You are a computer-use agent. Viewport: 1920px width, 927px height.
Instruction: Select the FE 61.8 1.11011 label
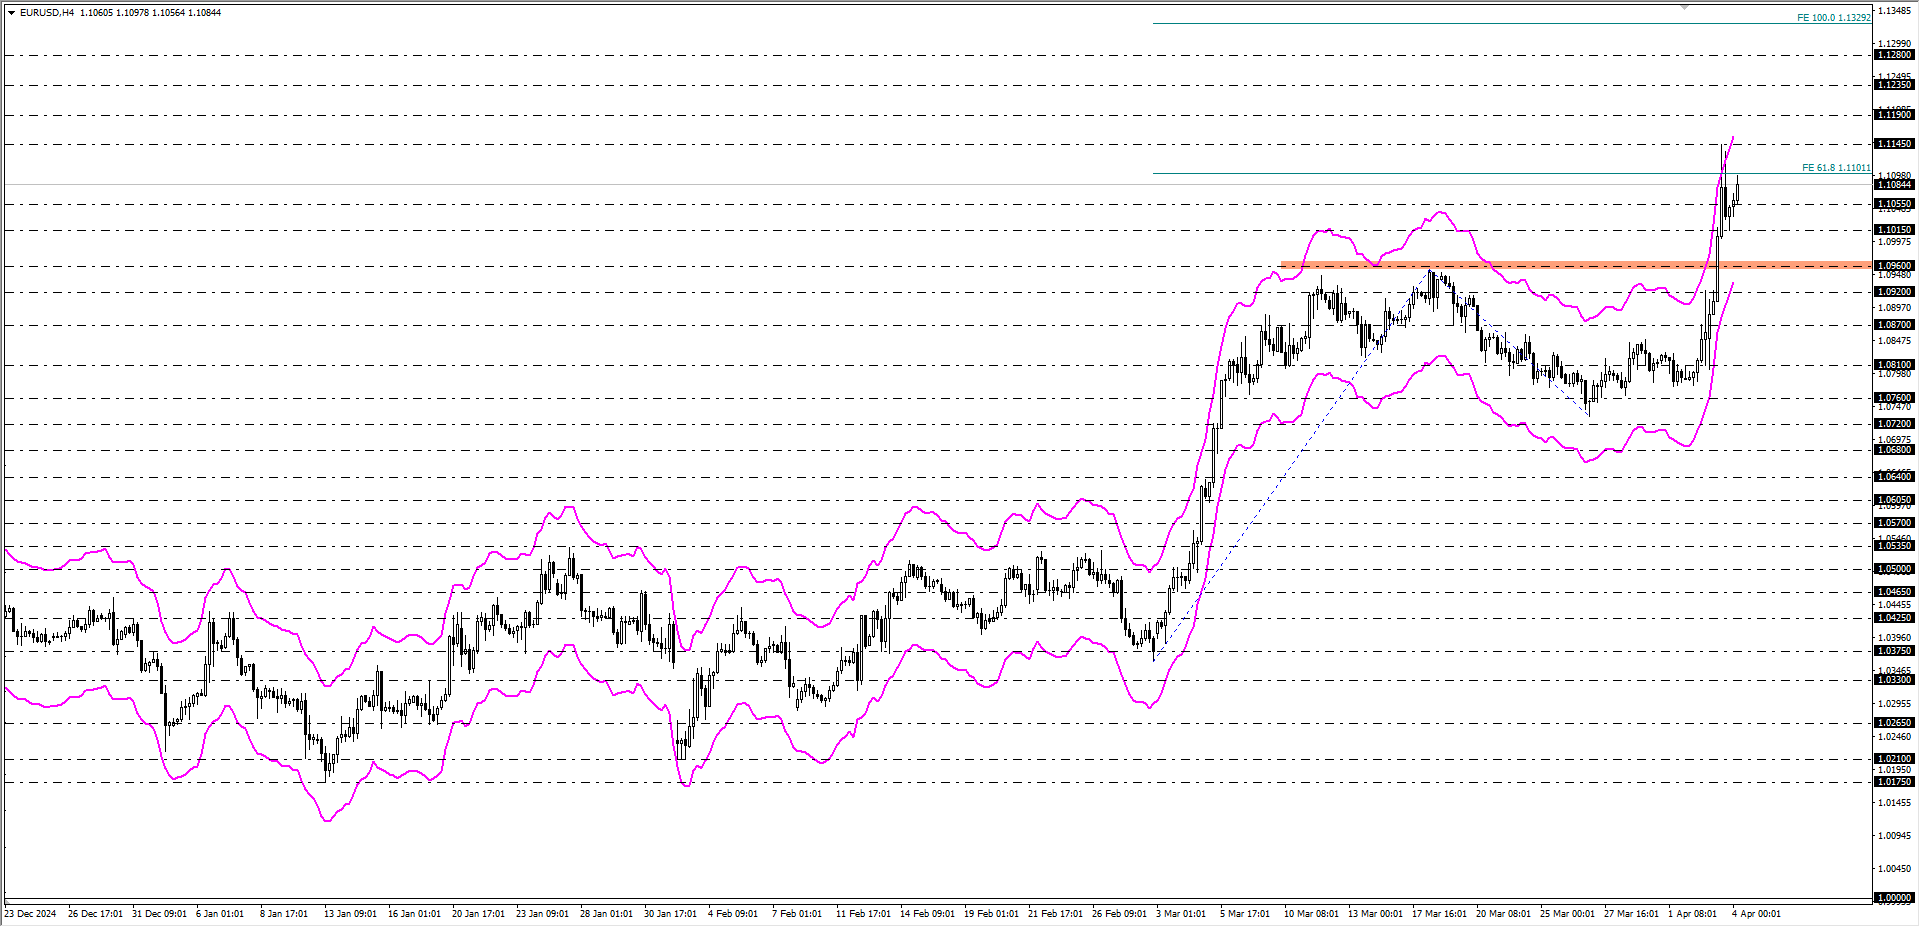1836,168
